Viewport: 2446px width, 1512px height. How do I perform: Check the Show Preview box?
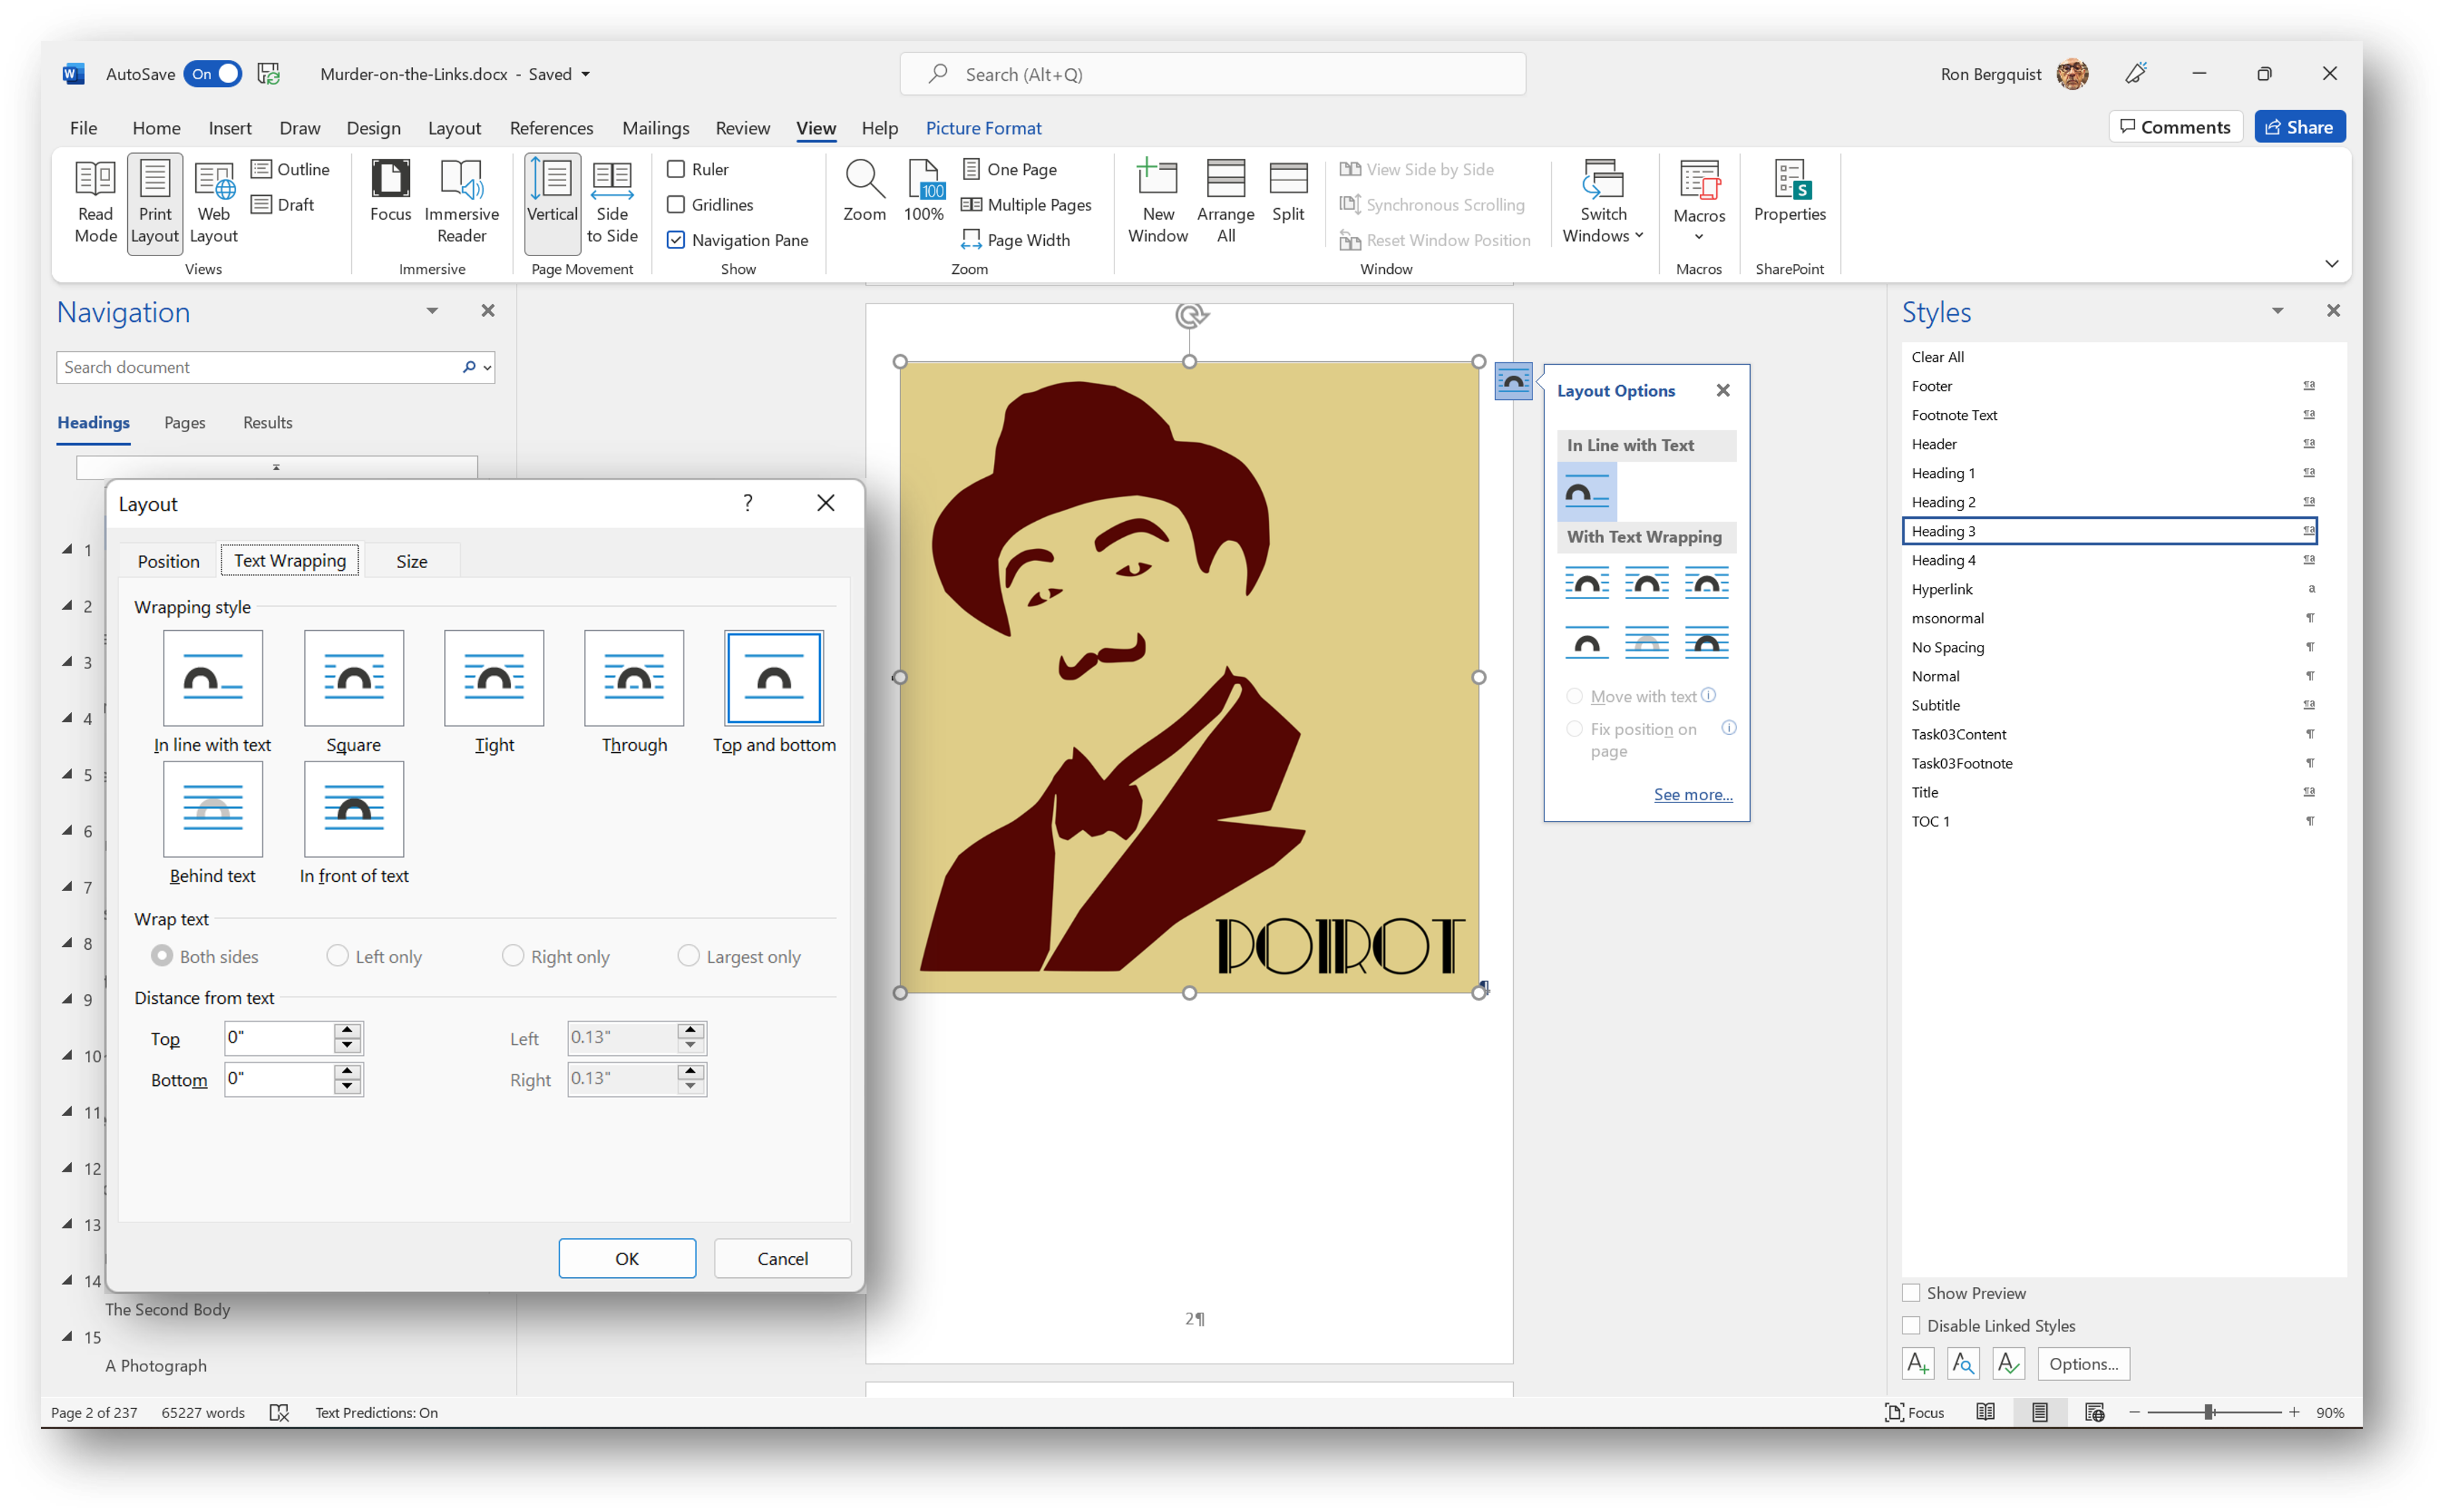[1911, 1293]
